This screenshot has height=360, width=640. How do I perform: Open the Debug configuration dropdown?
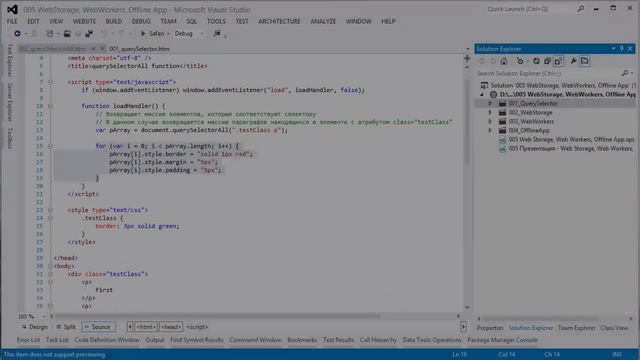(202, 33)
